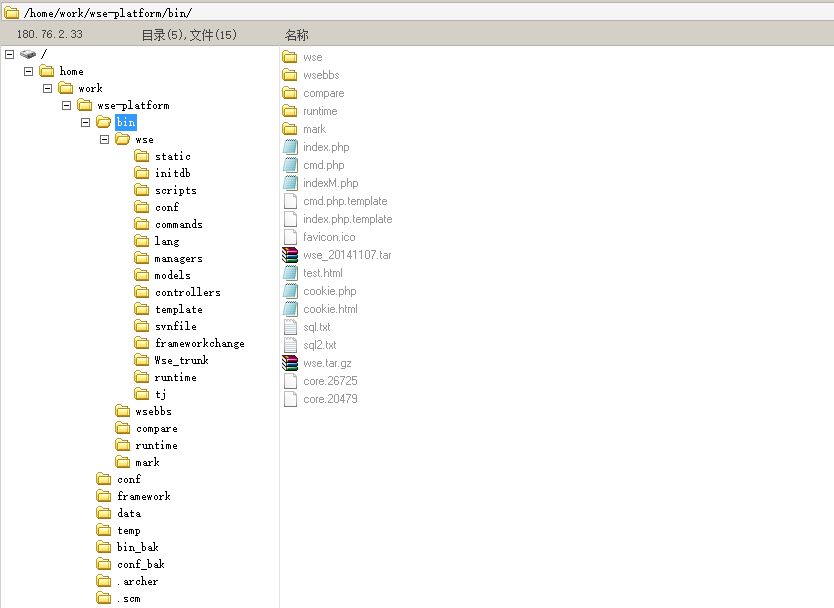The width and height of the screenshot is (834, 608).
Task: Click the wse folder icon in file list
Action: pyautogui.click(x=290, y=57)
